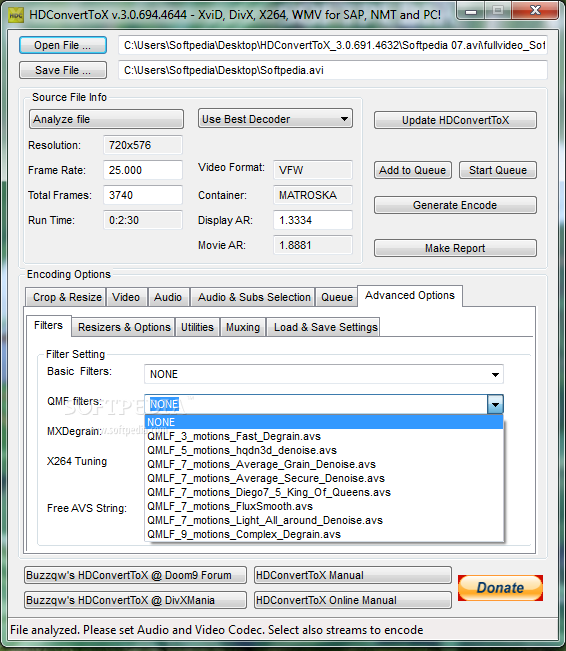Open the Queue tab
Image resolution: width=566 pixels, height=651 pixels.
(x=336, y=297)
